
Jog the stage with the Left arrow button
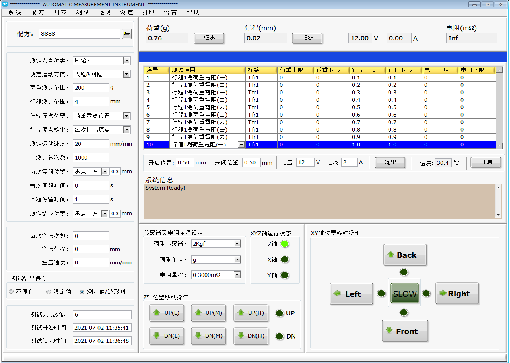point(351,294)
